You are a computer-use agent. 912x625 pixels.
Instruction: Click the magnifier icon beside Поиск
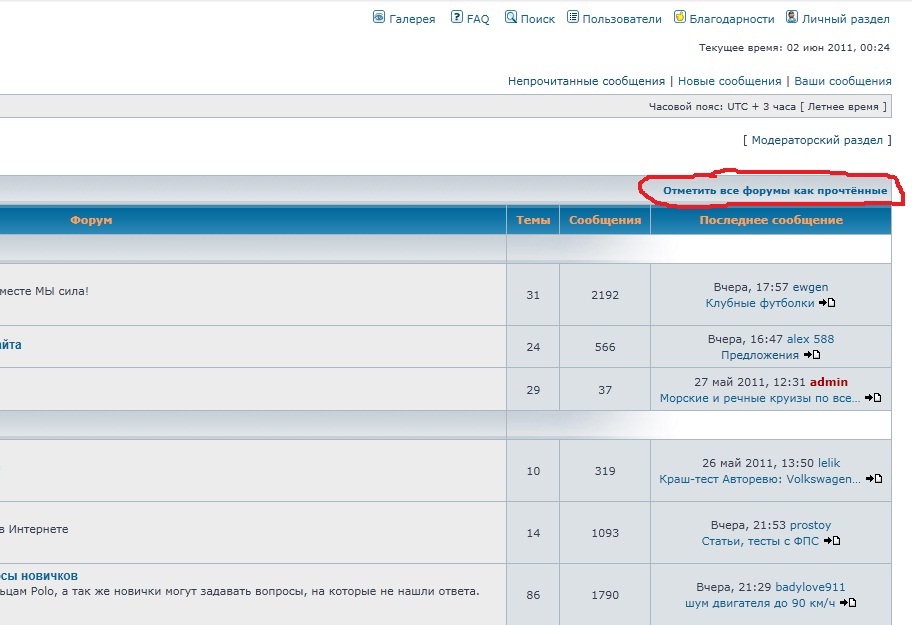coord(511,17)
